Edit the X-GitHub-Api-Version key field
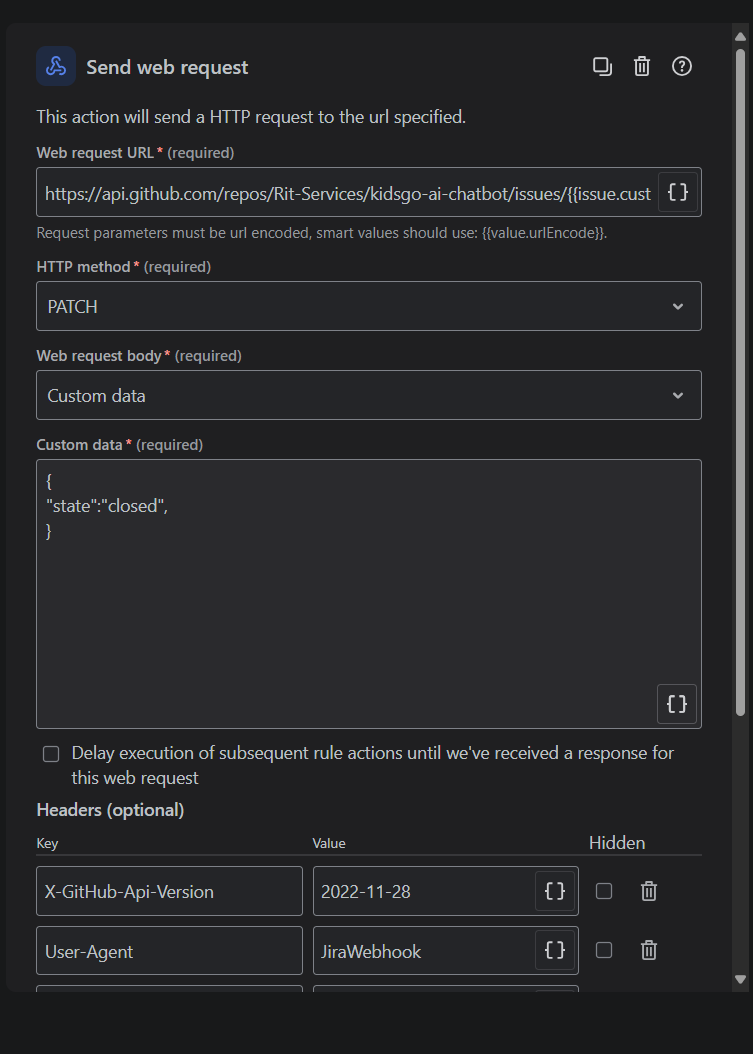 (169, 891)
